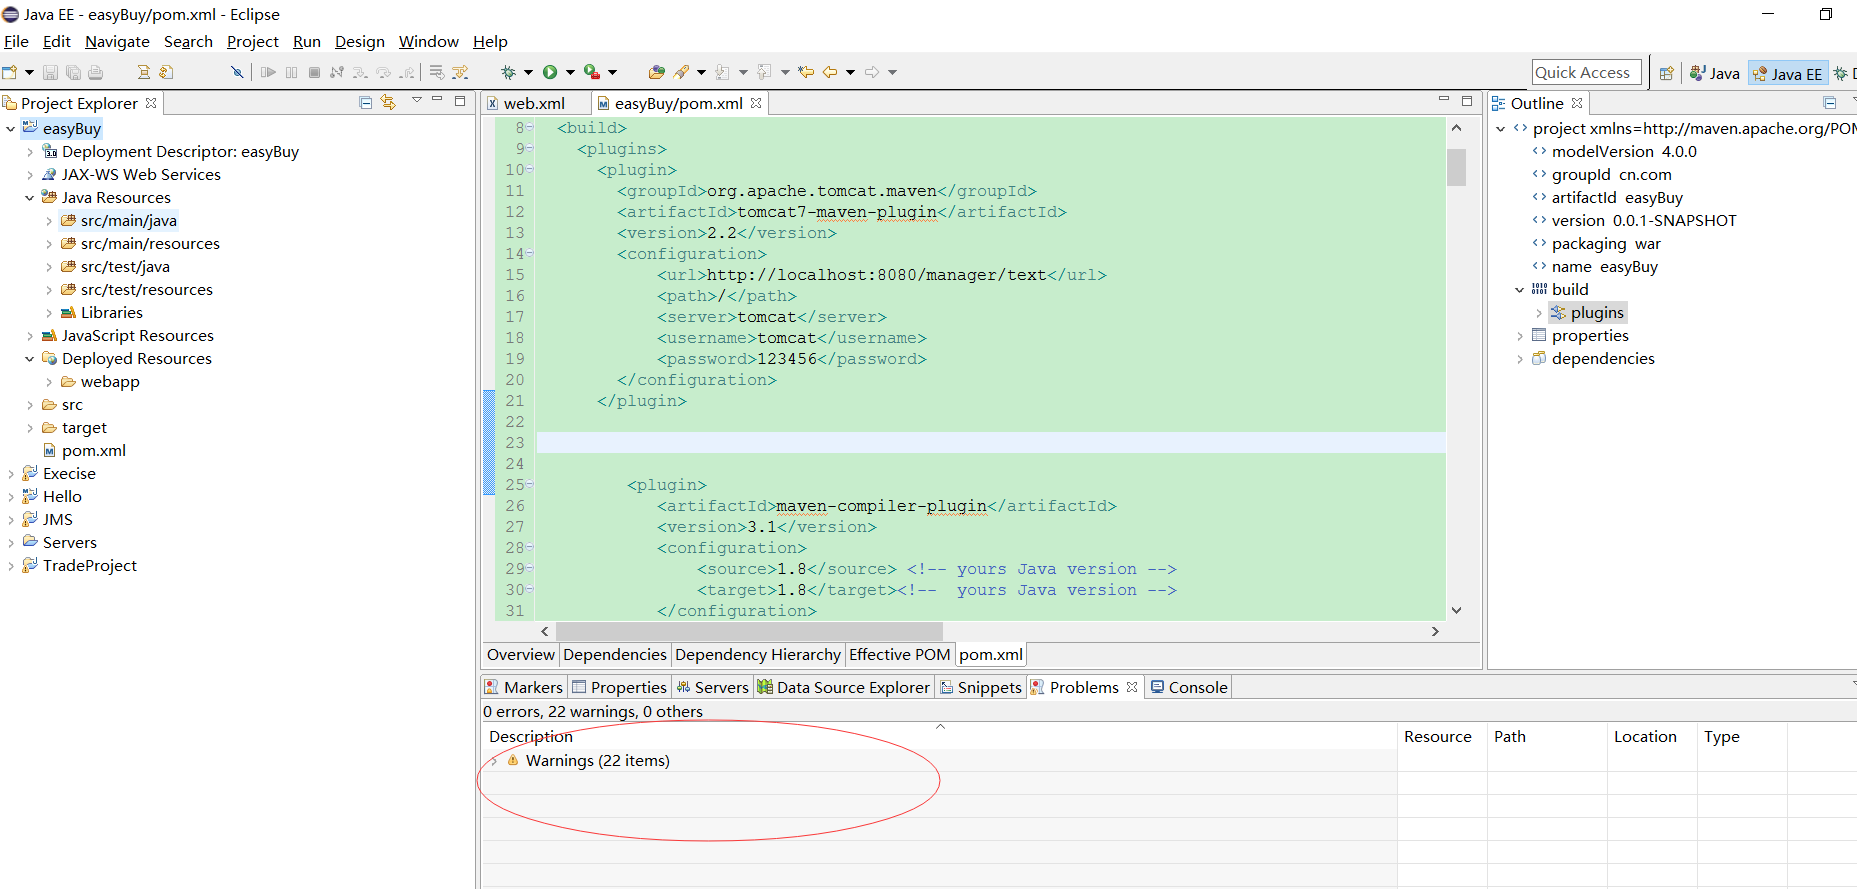Open the Run button dropdown arrow
The height and width of the screenshot is (889, 1857).
570,72
